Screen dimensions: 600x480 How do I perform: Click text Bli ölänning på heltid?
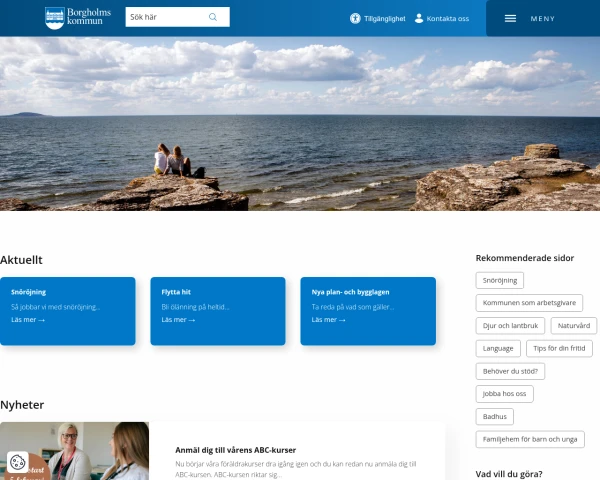(196, 307)
